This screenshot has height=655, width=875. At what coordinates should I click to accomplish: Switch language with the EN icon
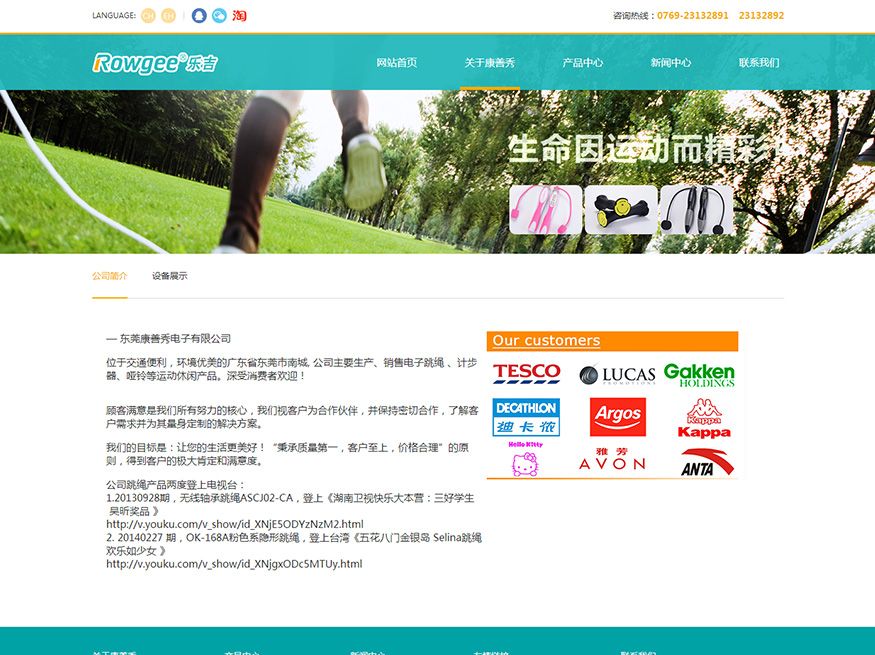[x=169, y=16]
